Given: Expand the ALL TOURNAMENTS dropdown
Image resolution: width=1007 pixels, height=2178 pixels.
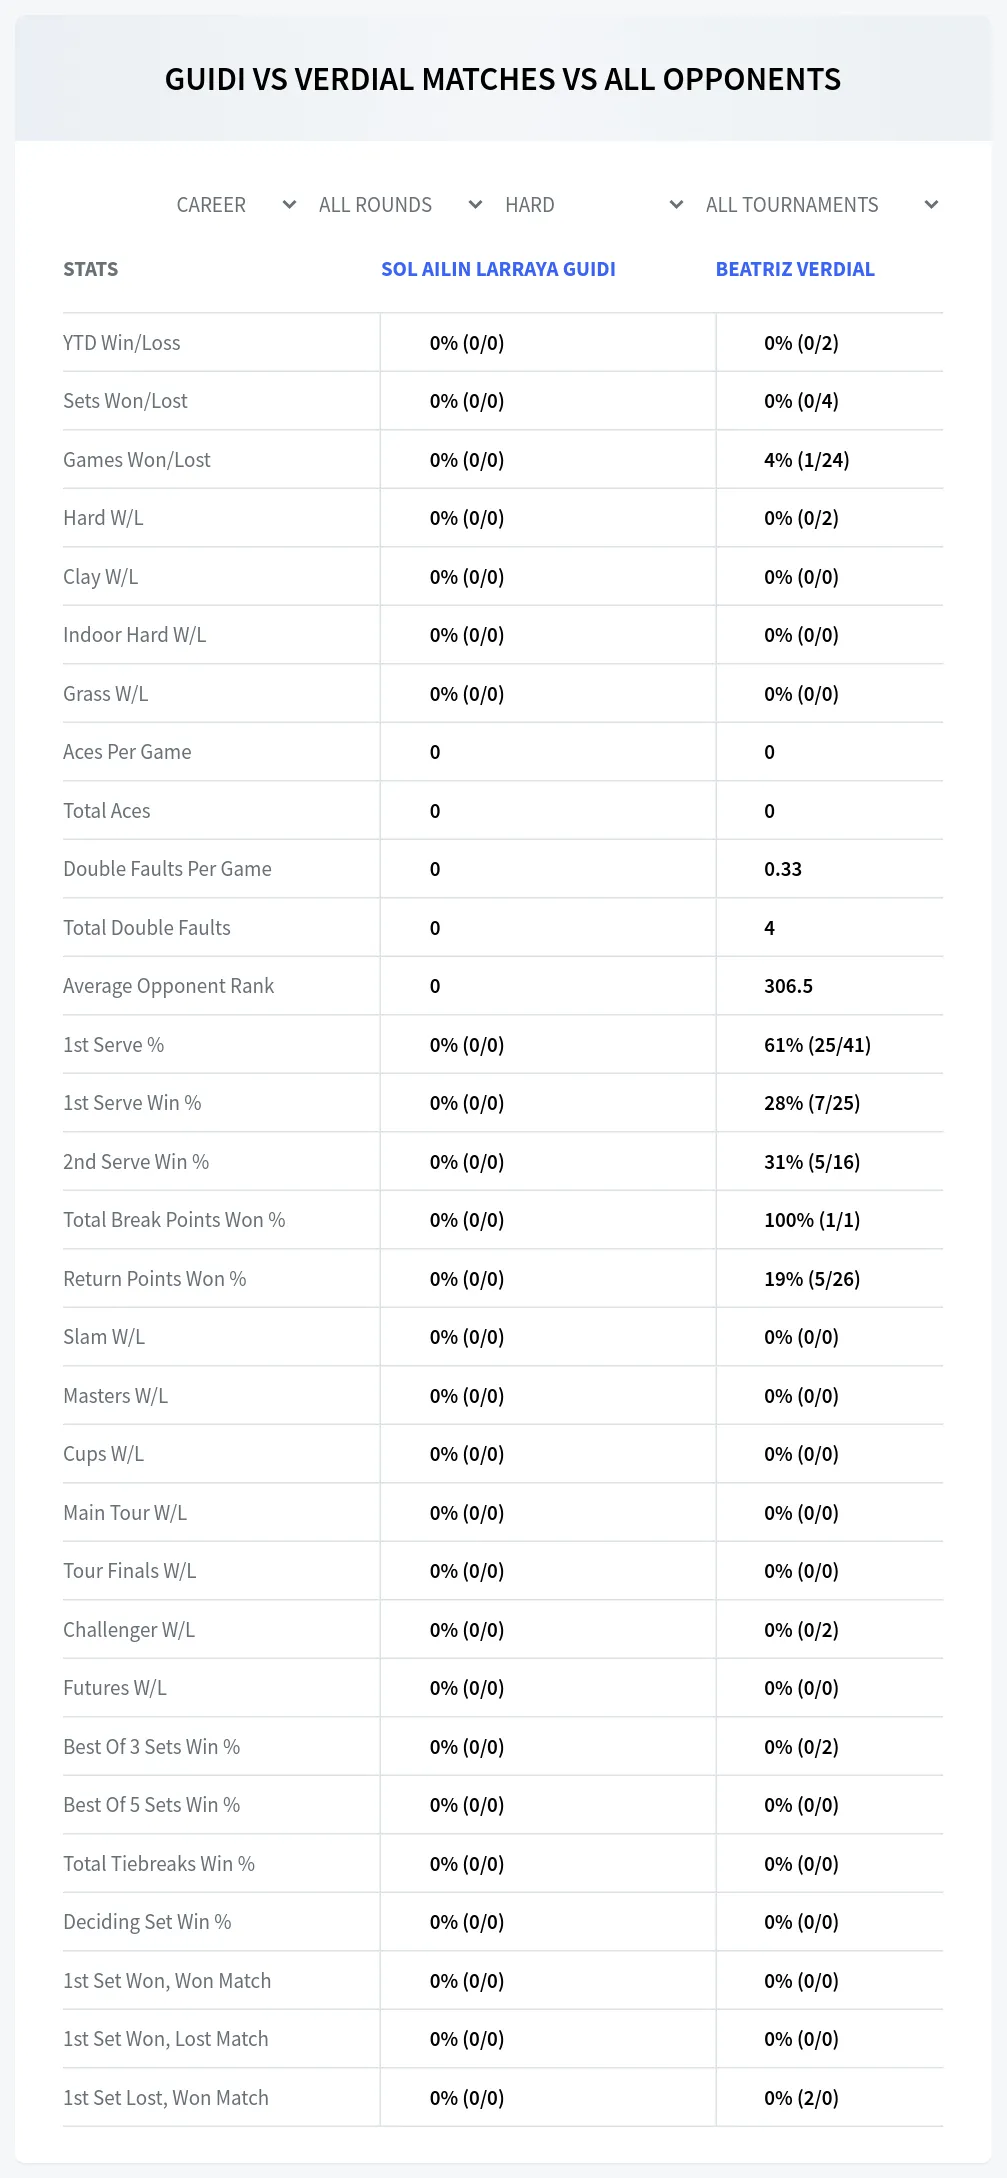Looking at the screenshot, I should [820, 205].
